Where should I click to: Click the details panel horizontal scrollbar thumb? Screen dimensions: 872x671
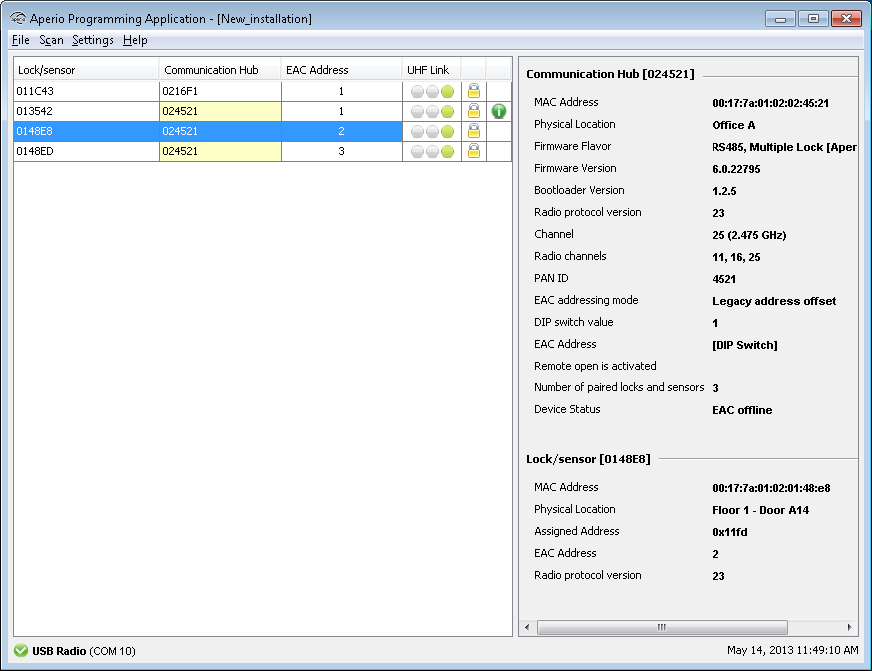click(662, 628)
